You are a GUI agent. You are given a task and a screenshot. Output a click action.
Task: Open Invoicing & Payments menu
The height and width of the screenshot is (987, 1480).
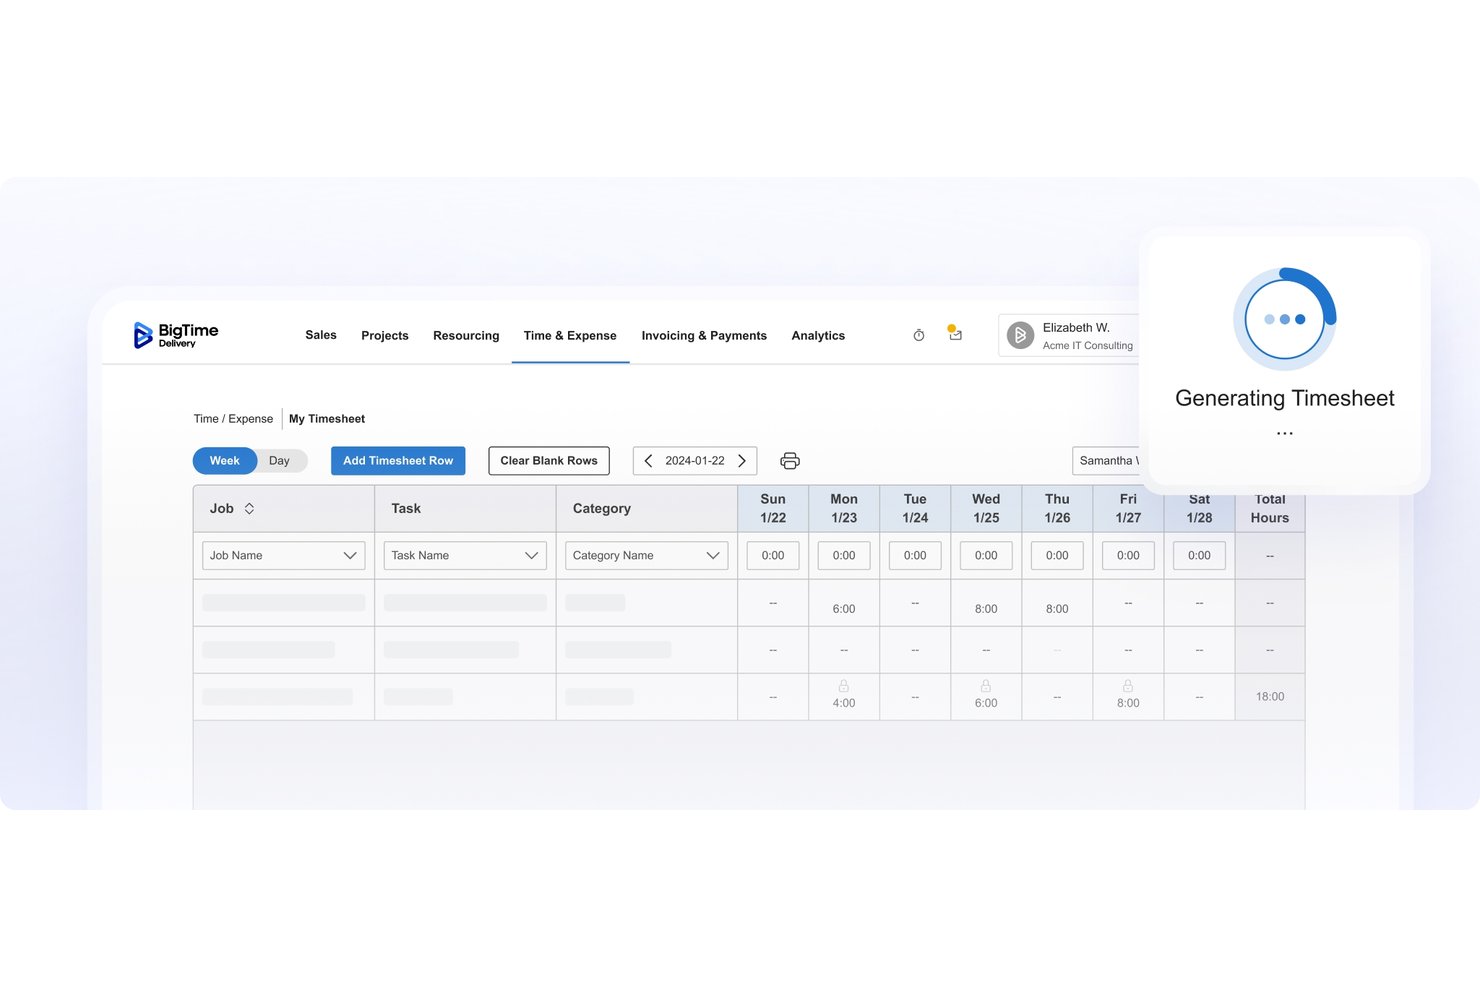pyautogui.click(x=704, y=336)
